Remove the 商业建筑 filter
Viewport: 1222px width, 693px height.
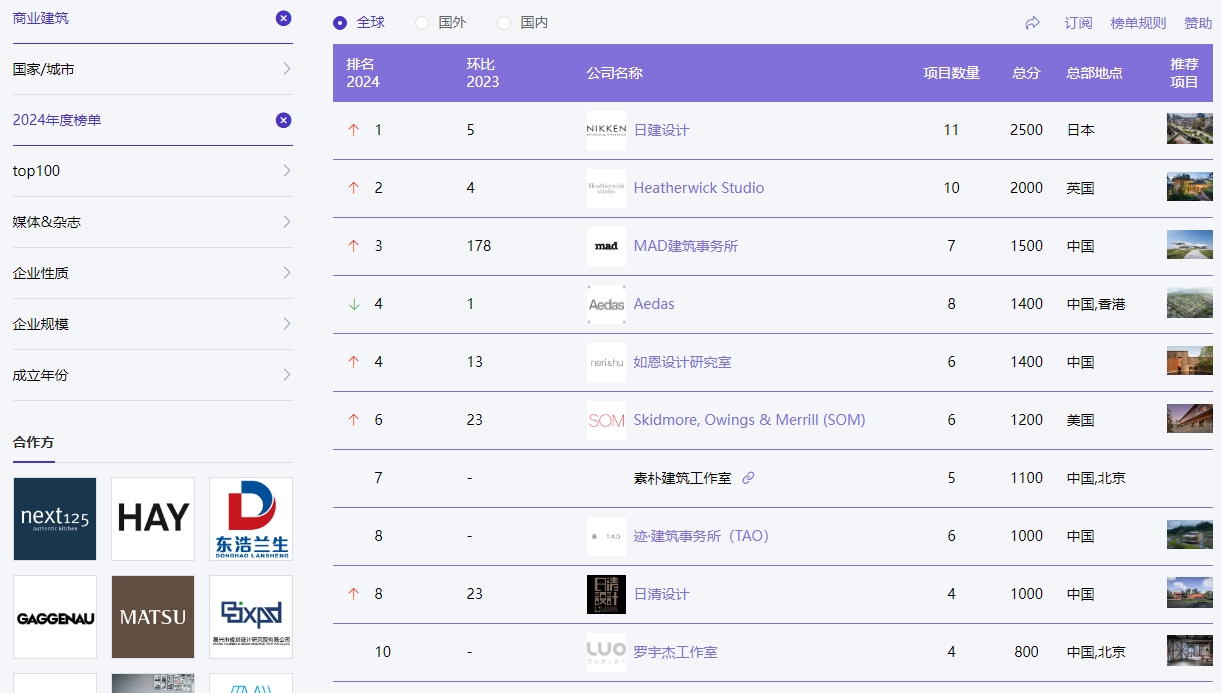point(283,18)
